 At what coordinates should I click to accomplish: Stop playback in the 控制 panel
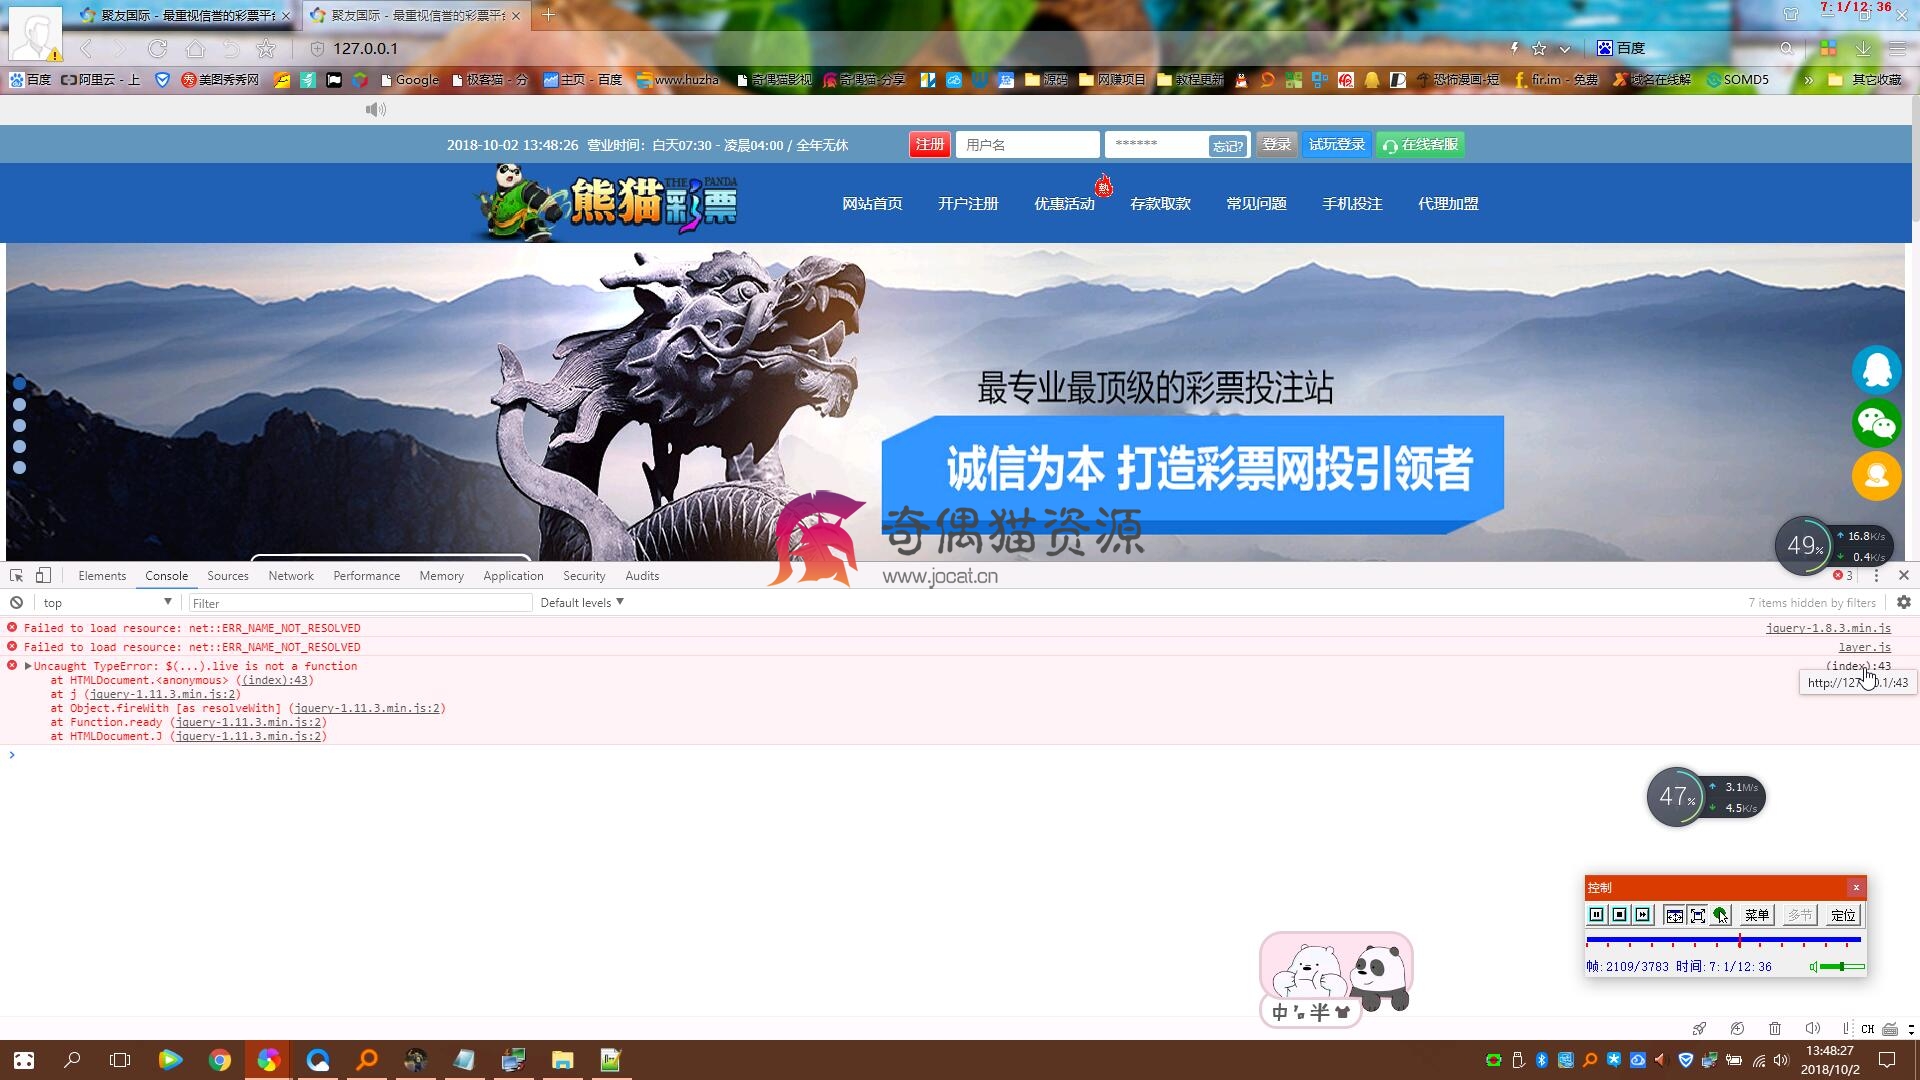click(x=1619, y=915)
